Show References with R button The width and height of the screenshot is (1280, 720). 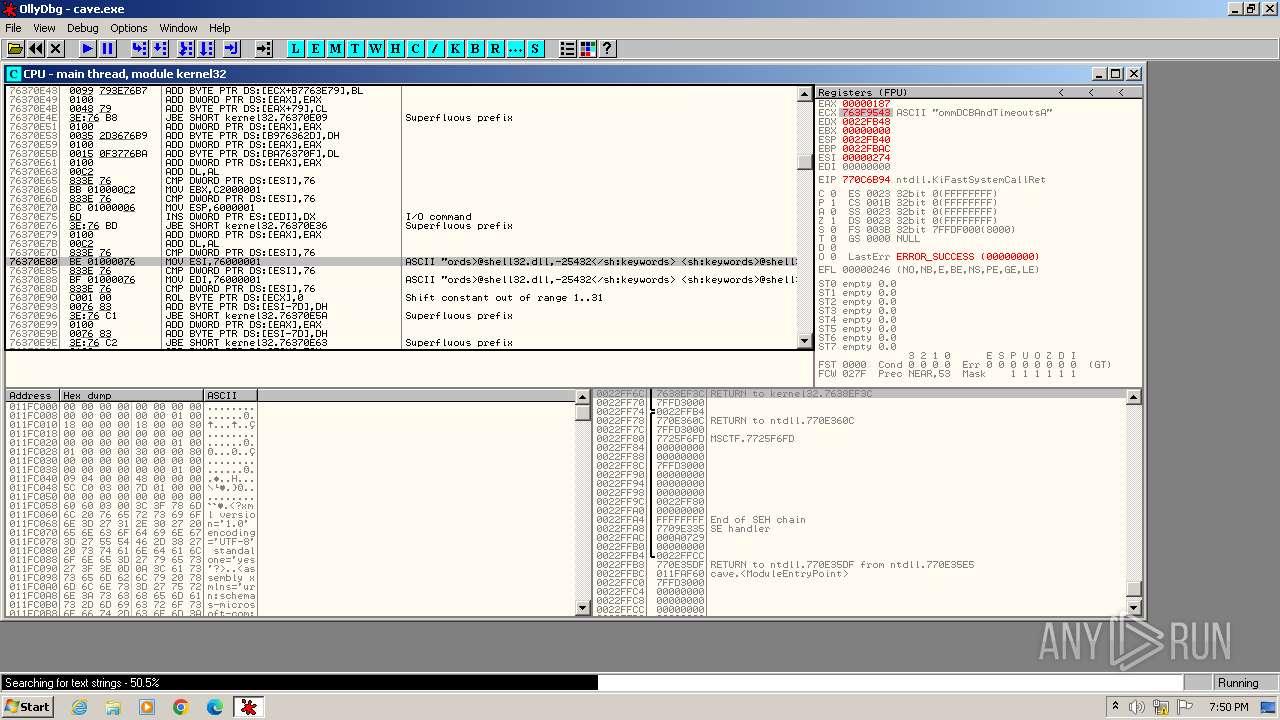click(496, 48)
